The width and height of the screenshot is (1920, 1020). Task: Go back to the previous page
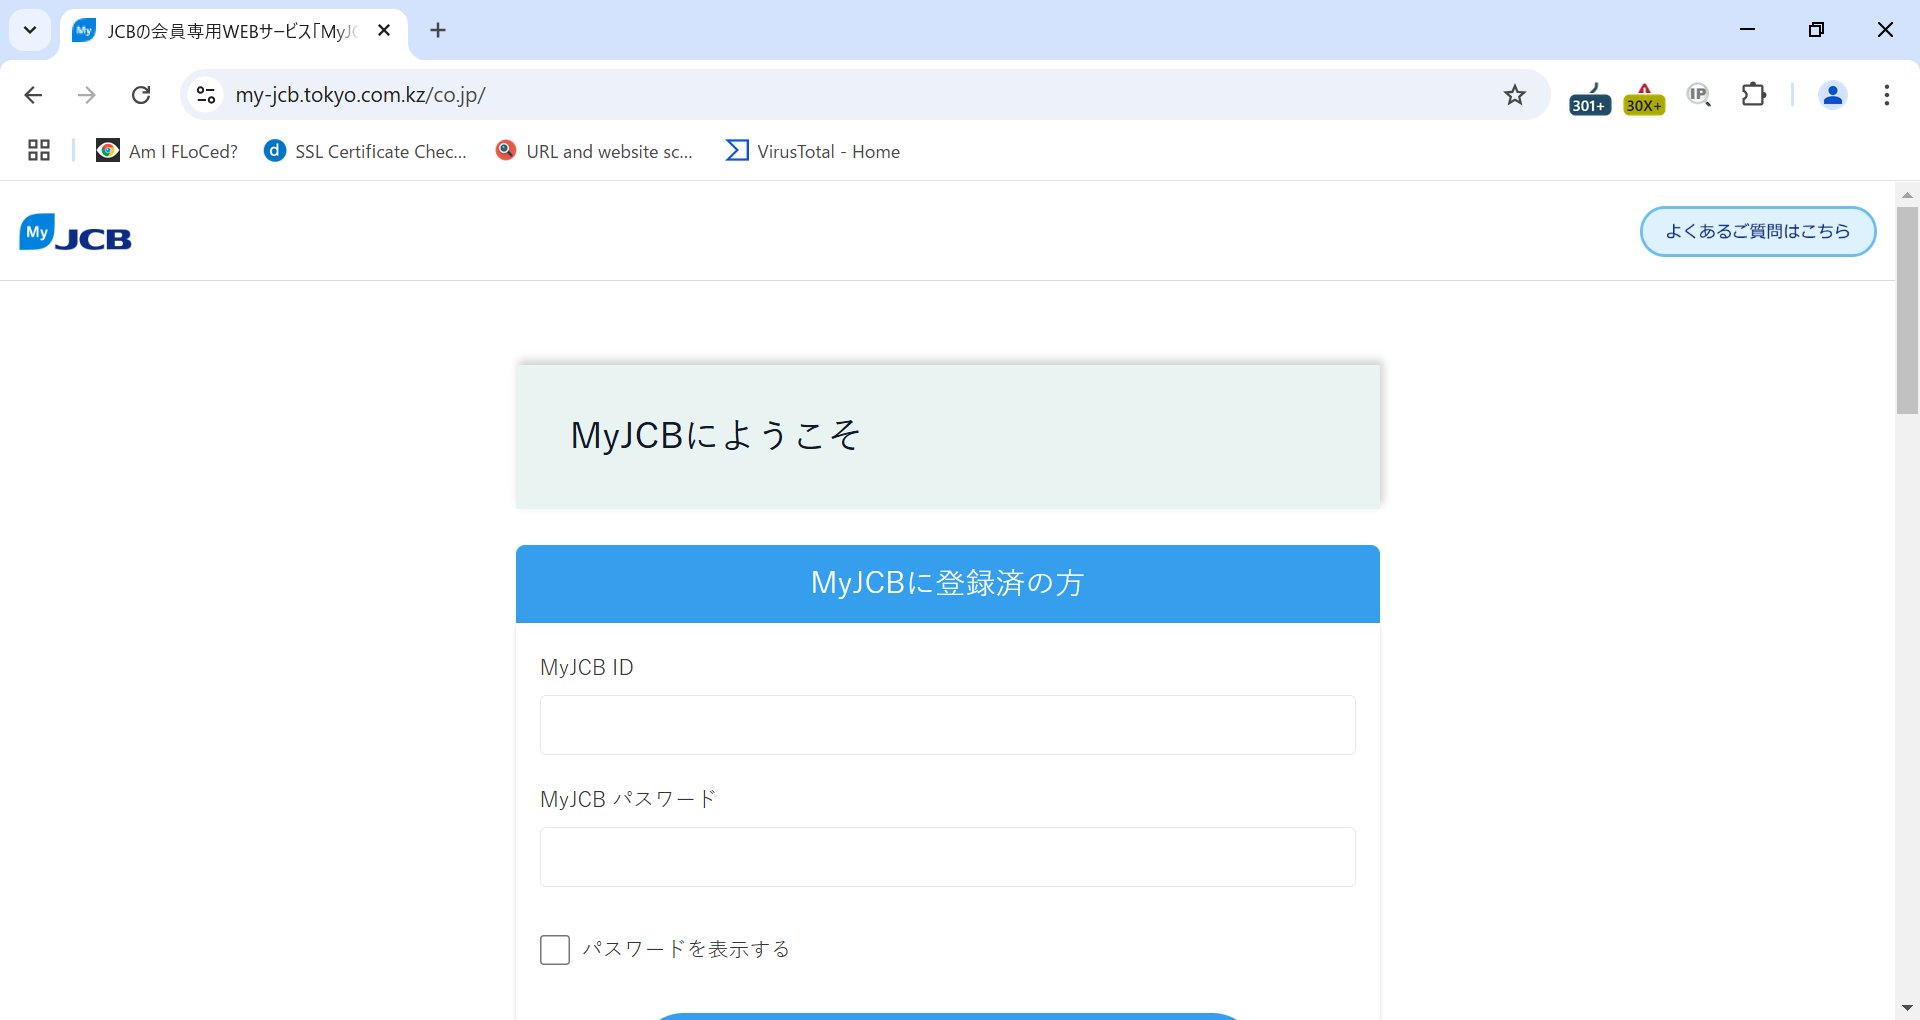[x=33, y=95]
